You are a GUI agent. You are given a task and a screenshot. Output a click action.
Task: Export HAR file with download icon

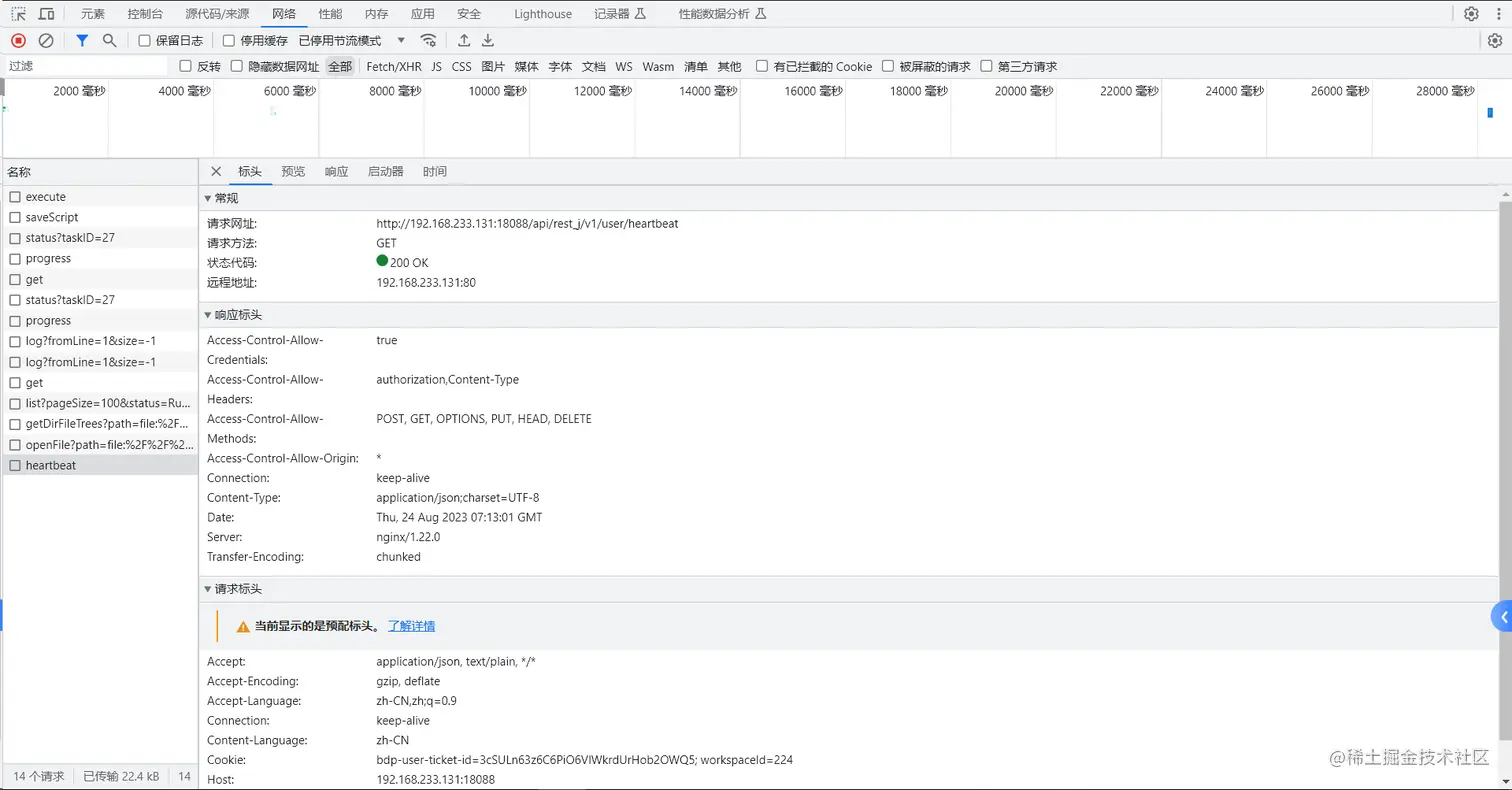click(488, 40)
